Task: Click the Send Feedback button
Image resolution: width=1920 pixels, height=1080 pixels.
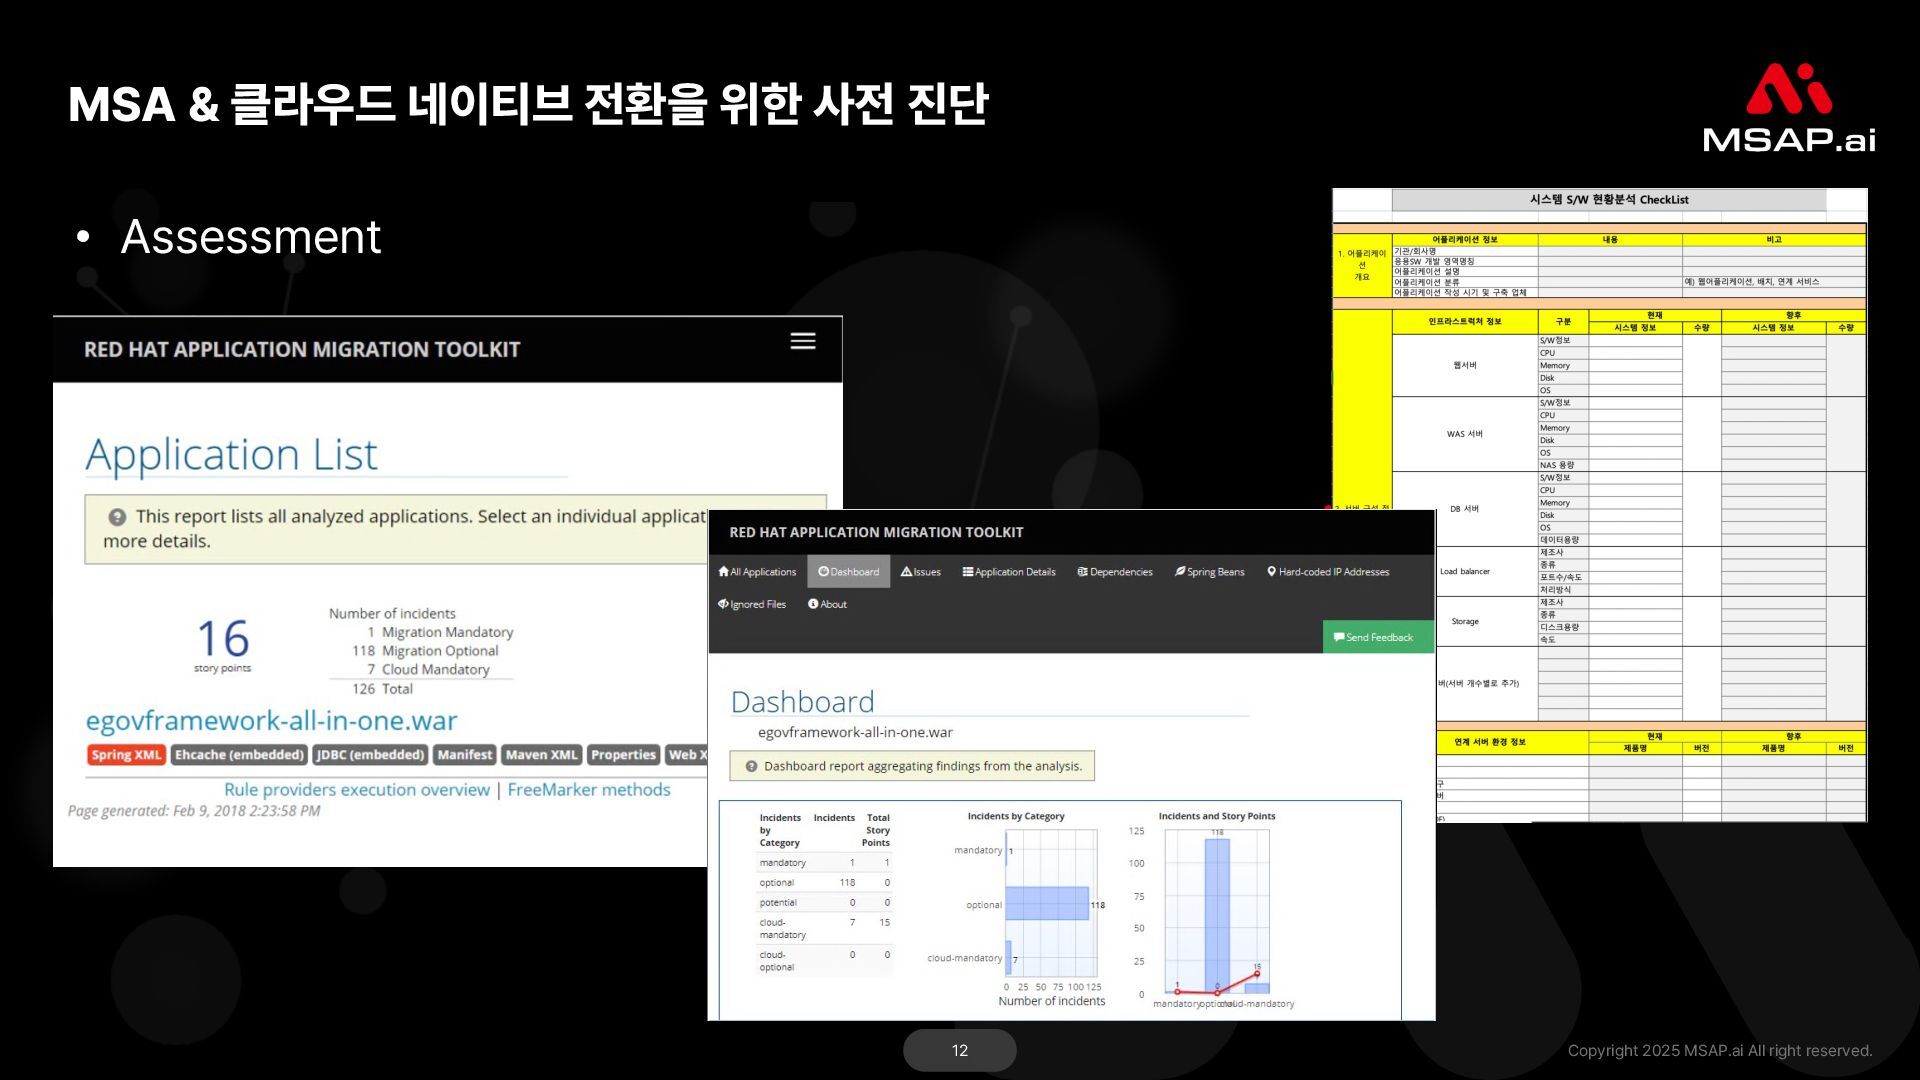Action: point(1378,637)
